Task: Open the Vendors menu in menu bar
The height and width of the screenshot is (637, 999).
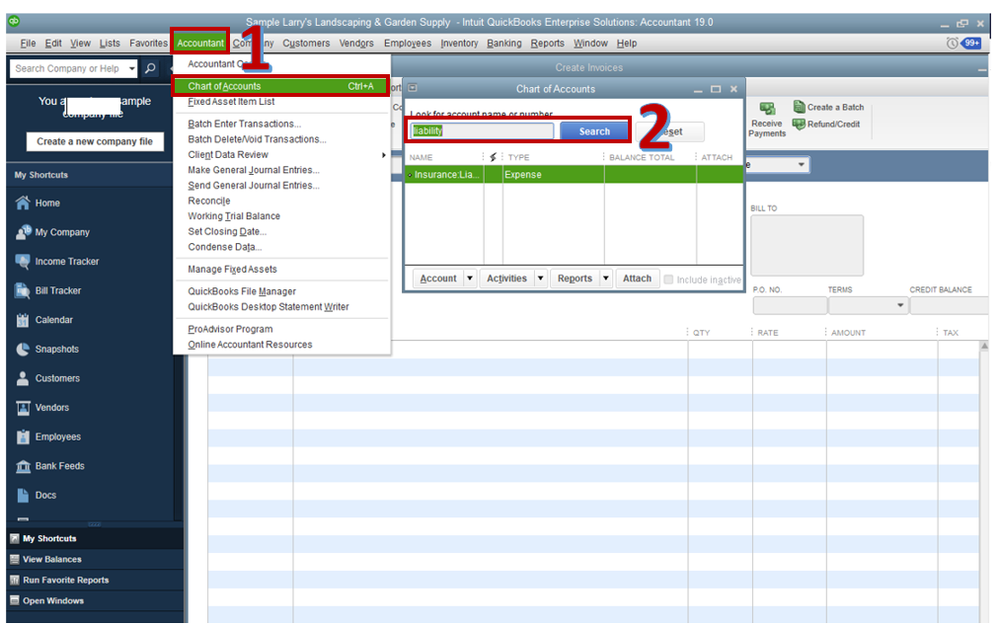Action: [356, 43]
